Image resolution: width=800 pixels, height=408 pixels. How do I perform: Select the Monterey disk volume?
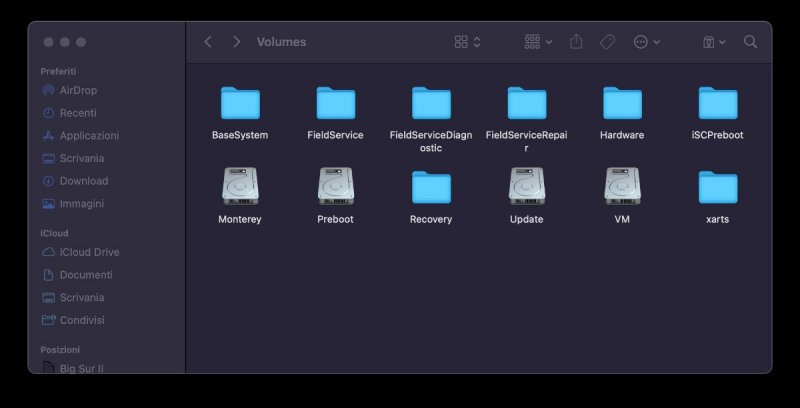240,187
